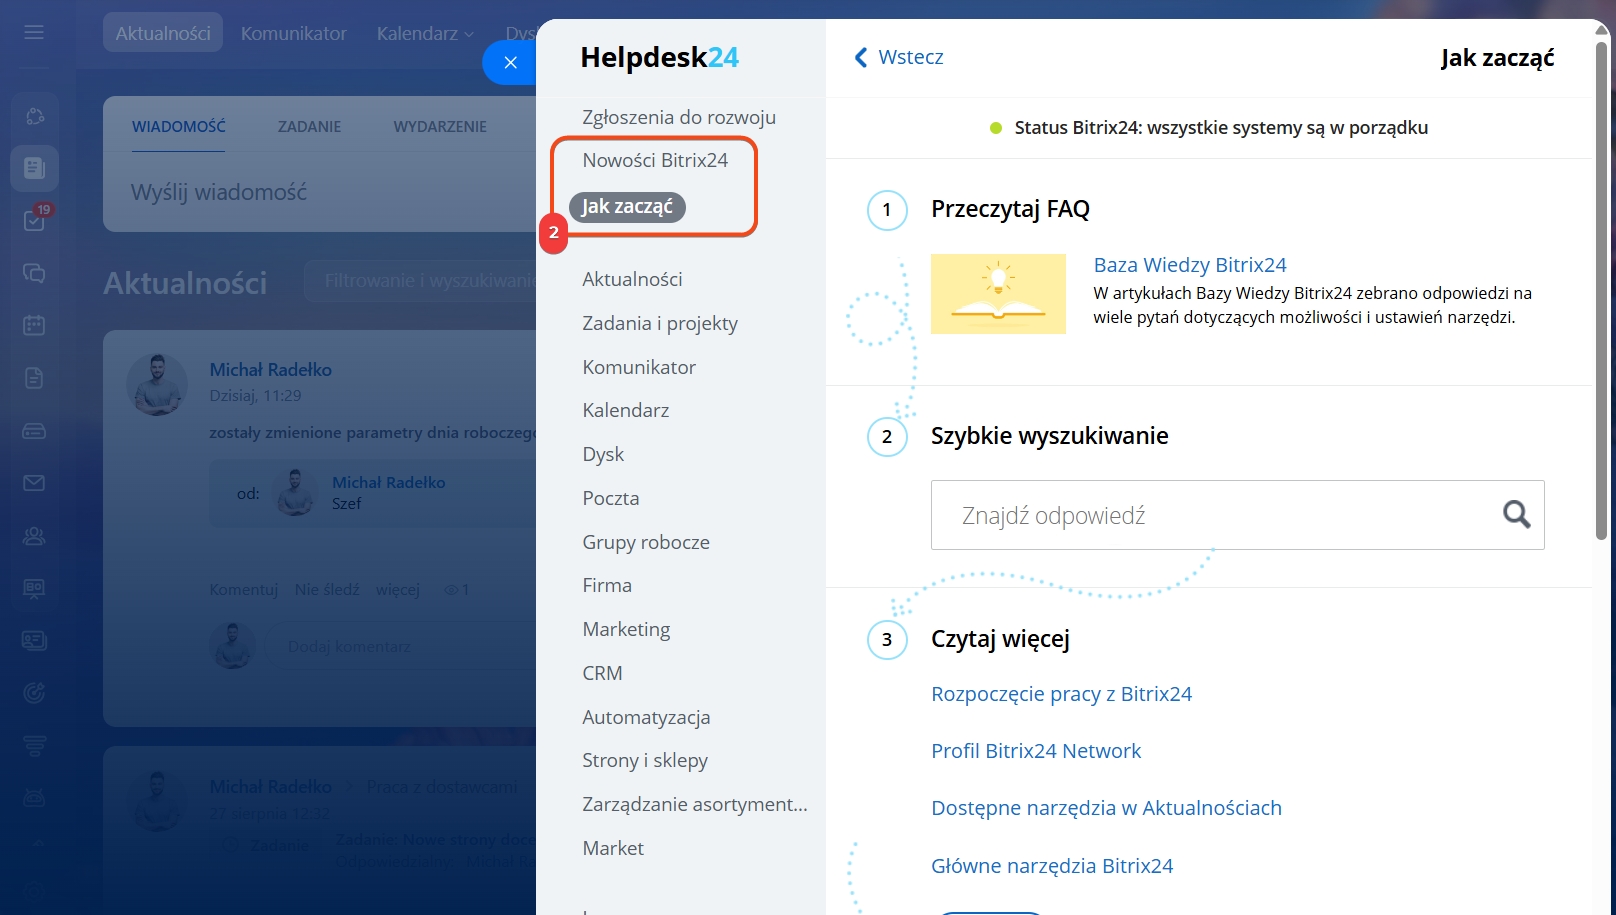1616x915 pixels.
Task: Open the funnel icon in the sidebar
Action: click(34, 746)
